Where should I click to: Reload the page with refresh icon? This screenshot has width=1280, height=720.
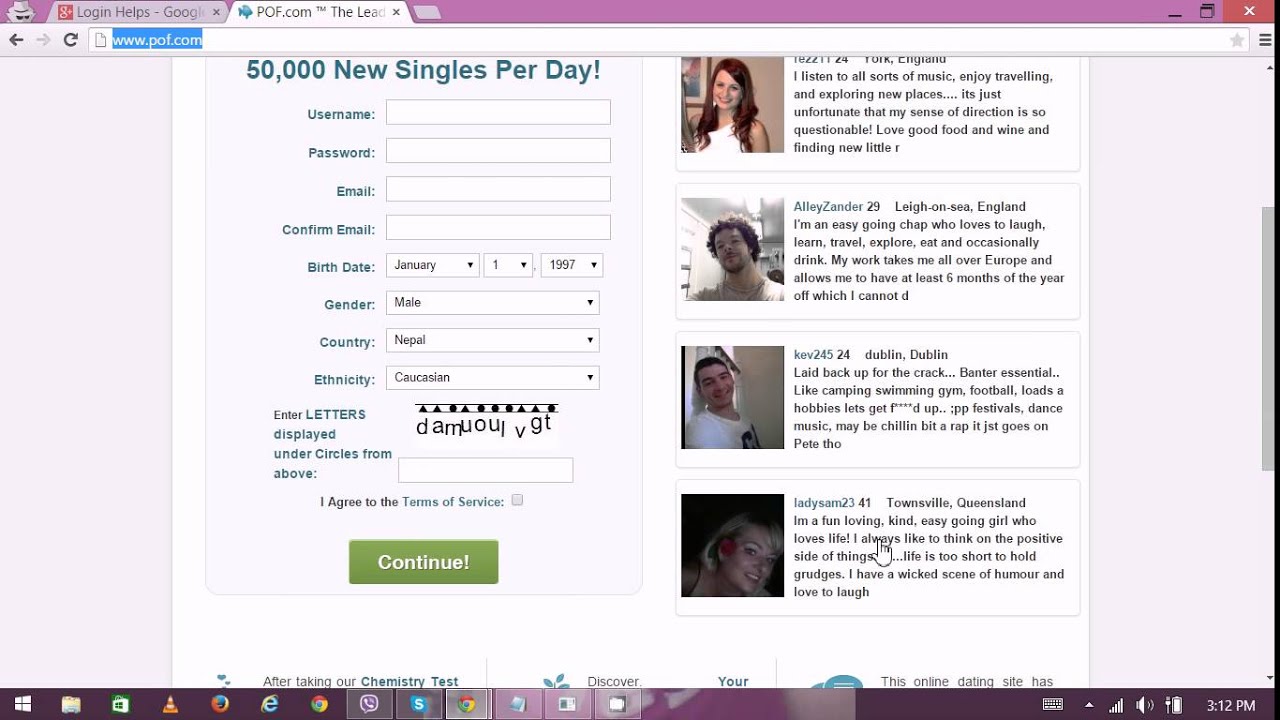pos(70,40)
